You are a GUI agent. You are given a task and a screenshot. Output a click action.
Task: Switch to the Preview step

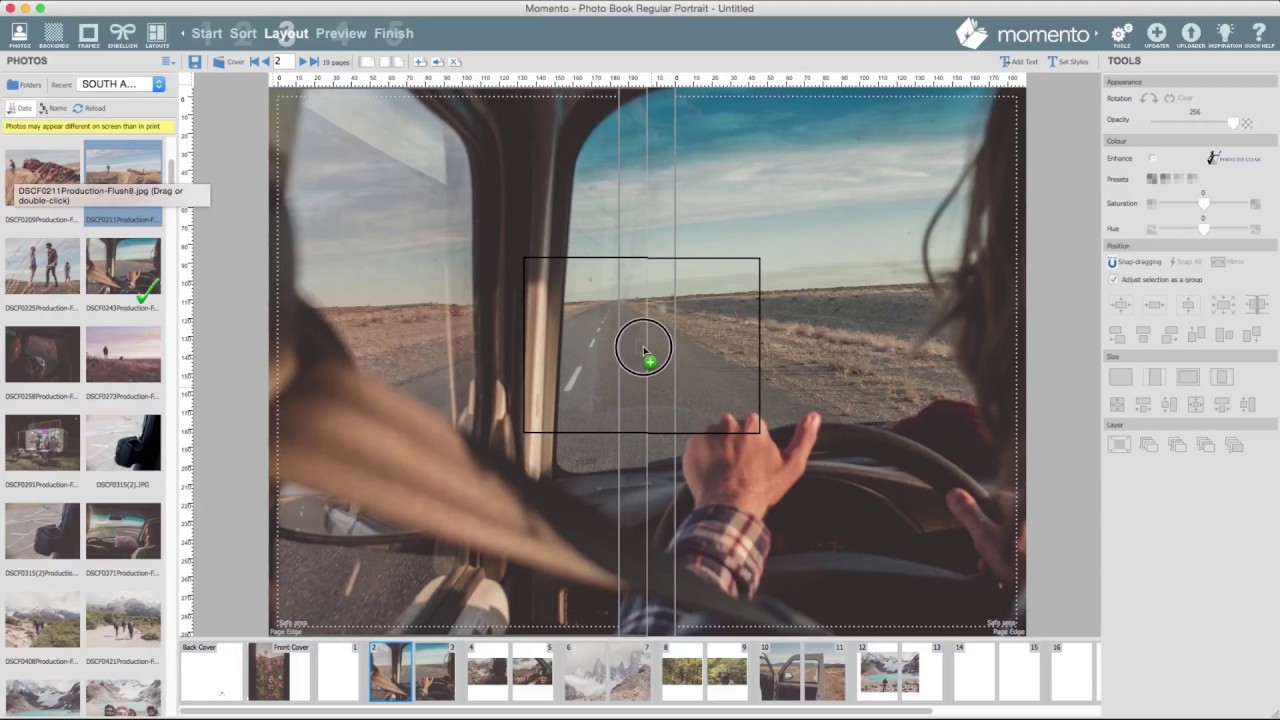pyautogui.click(x=341, y=33)
